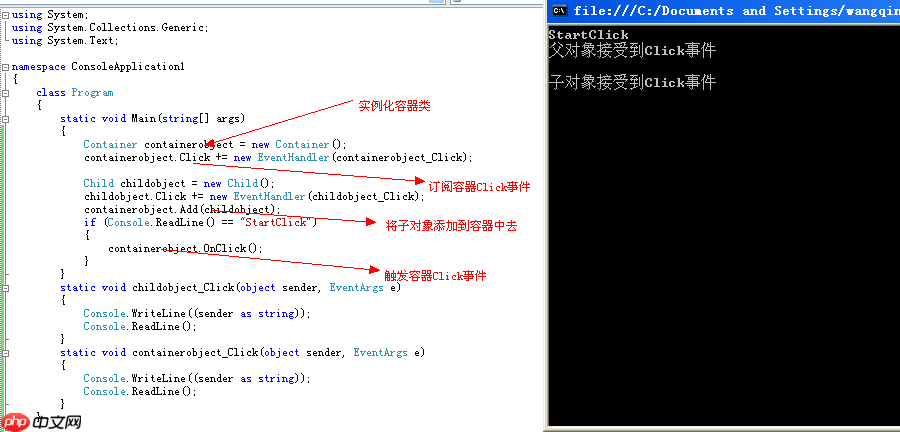Click the 'Child childobject = new Child();' line
Viewport: 900px width, 432px height.
coord(179,184)
